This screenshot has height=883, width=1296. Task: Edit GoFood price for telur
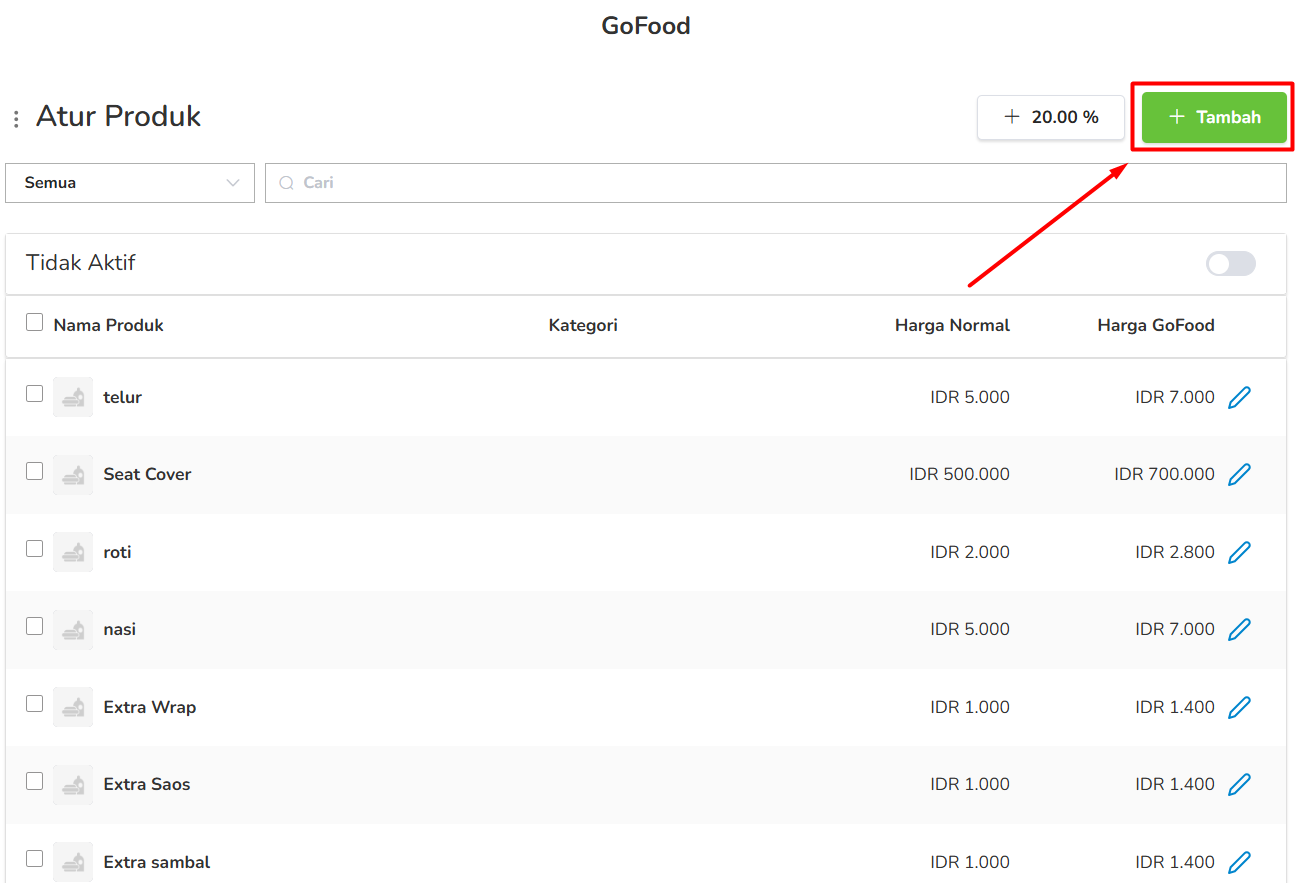coord(1239,397)
